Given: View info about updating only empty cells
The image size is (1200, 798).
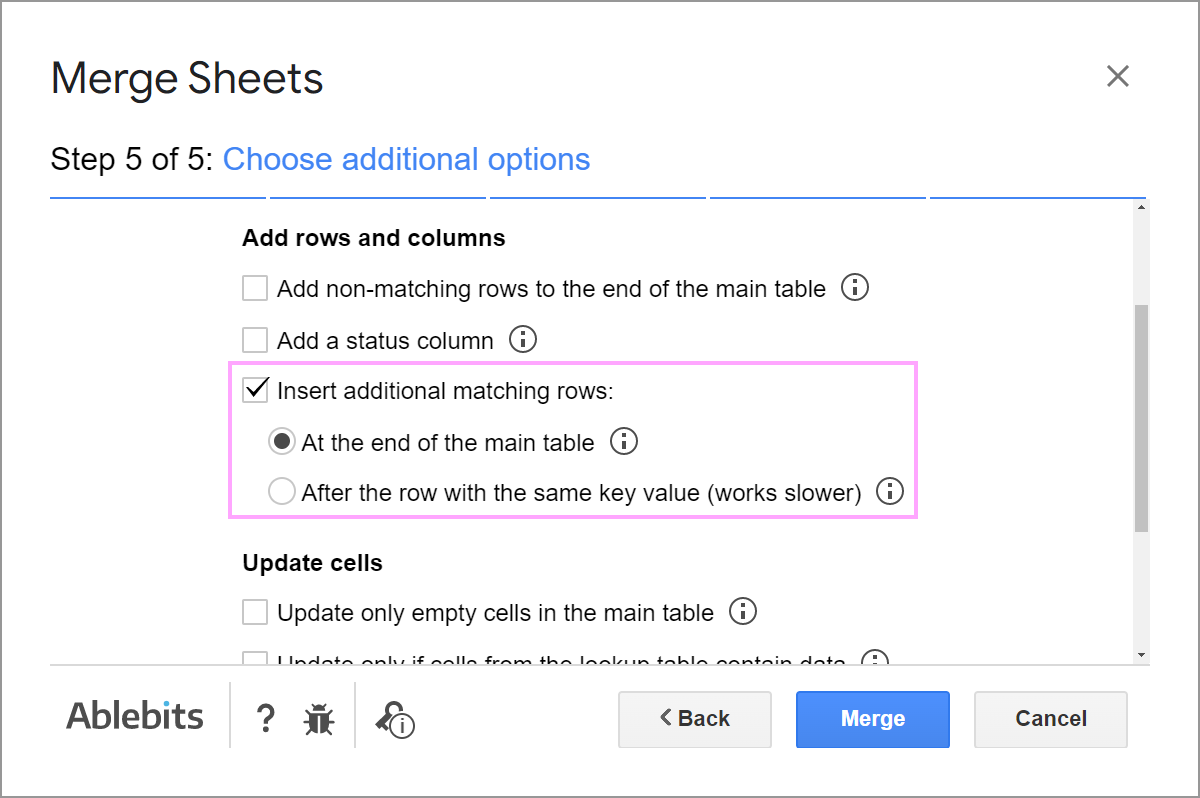Looking at the screenshot, I should tap(743, 611).
